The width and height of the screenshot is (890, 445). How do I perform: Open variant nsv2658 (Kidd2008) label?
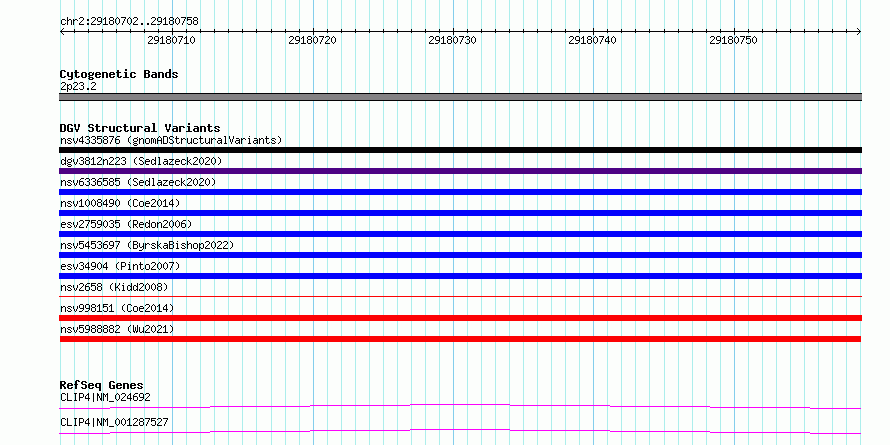[x=114, y=287]
